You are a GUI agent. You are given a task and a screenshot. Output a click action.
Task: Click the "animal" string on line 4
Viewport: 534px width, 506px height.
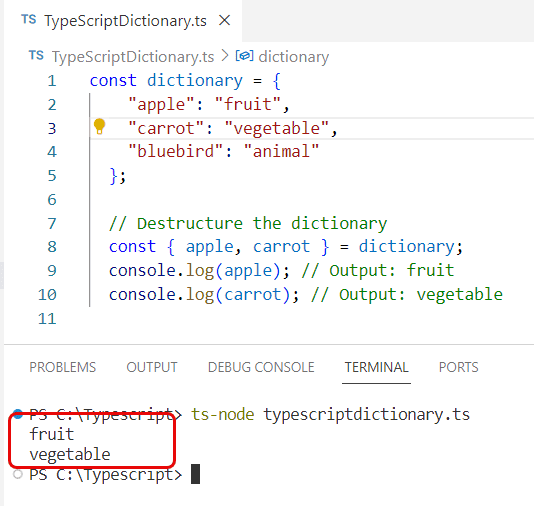(281, 151)
